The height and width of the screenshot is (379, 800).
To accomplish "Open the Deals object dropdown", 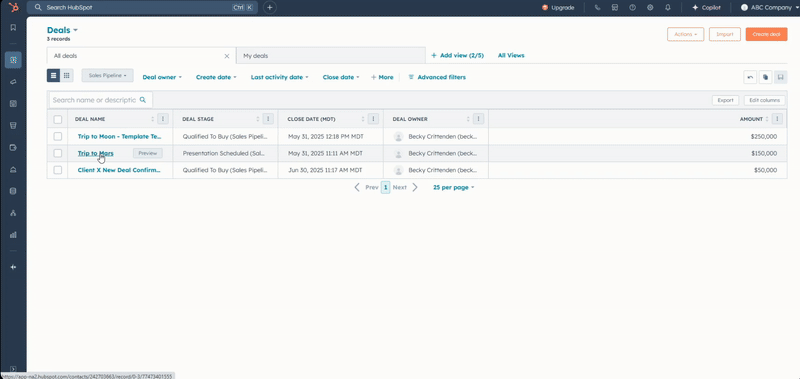I will click(62, 30).
